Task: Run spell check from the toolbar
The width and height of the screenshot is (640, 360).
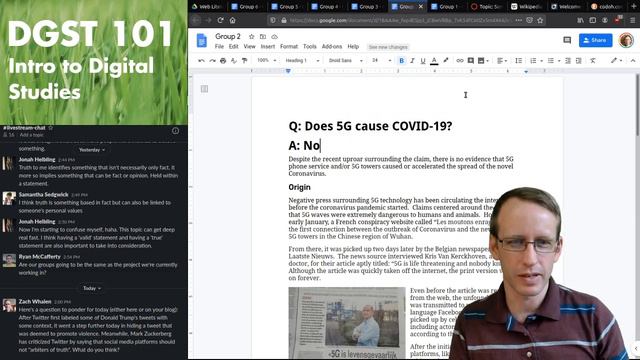Action: point(233,60)
